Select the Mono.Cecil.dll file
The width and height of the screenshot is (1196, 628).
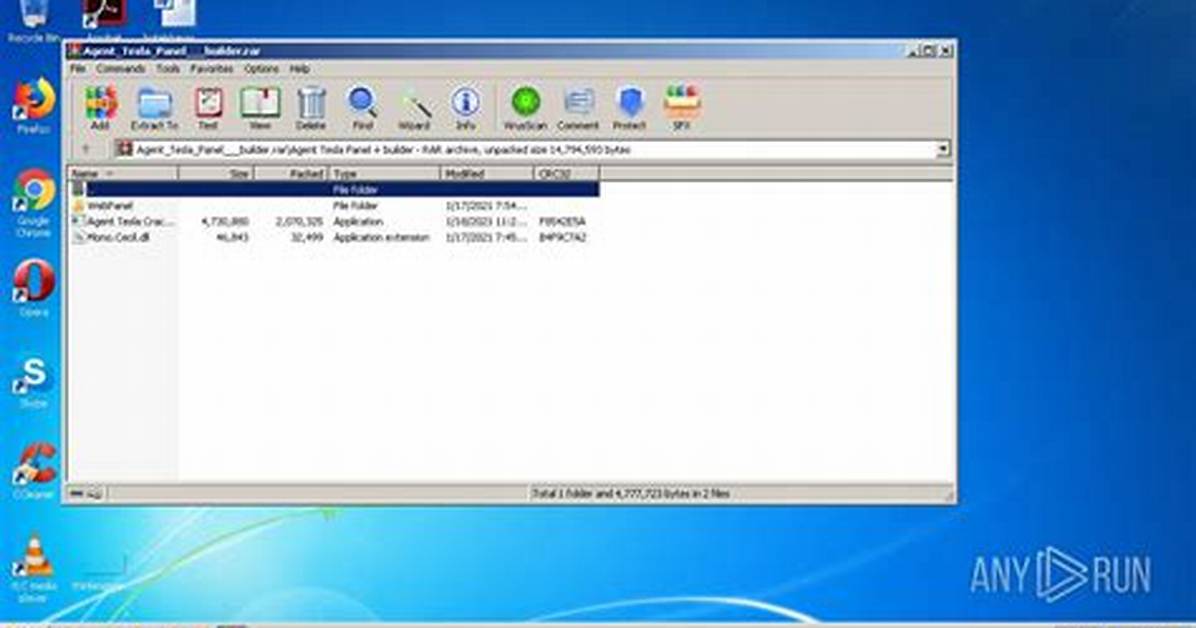tap(334, 237)
